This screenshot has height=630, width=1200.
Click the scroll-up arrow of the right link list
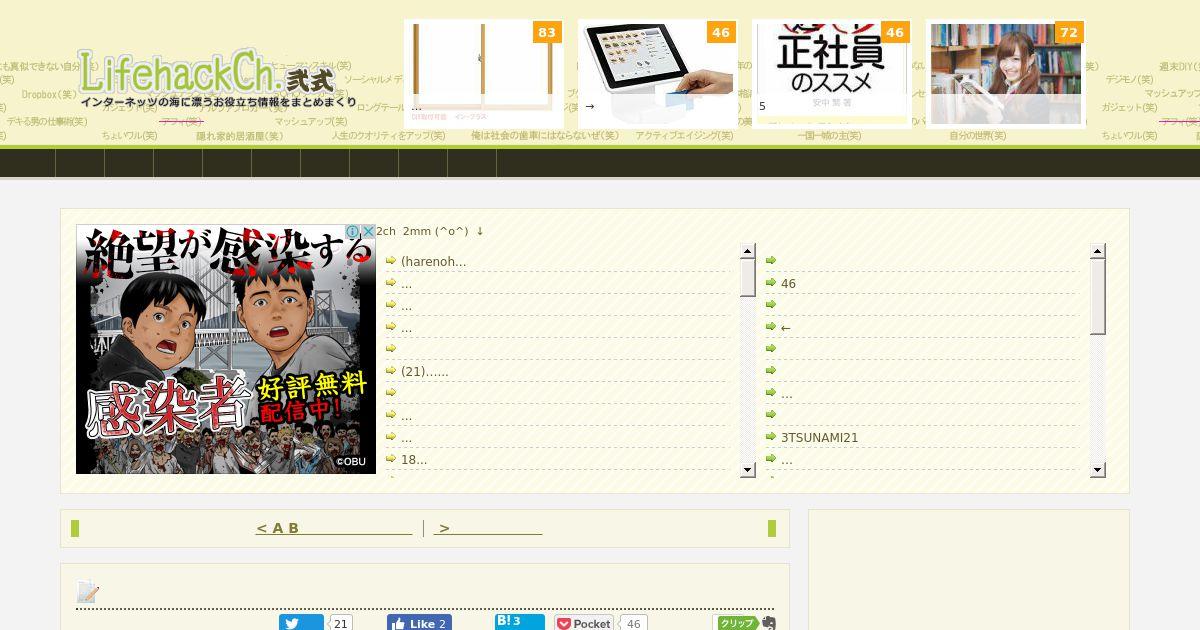tap(1097, 251)
